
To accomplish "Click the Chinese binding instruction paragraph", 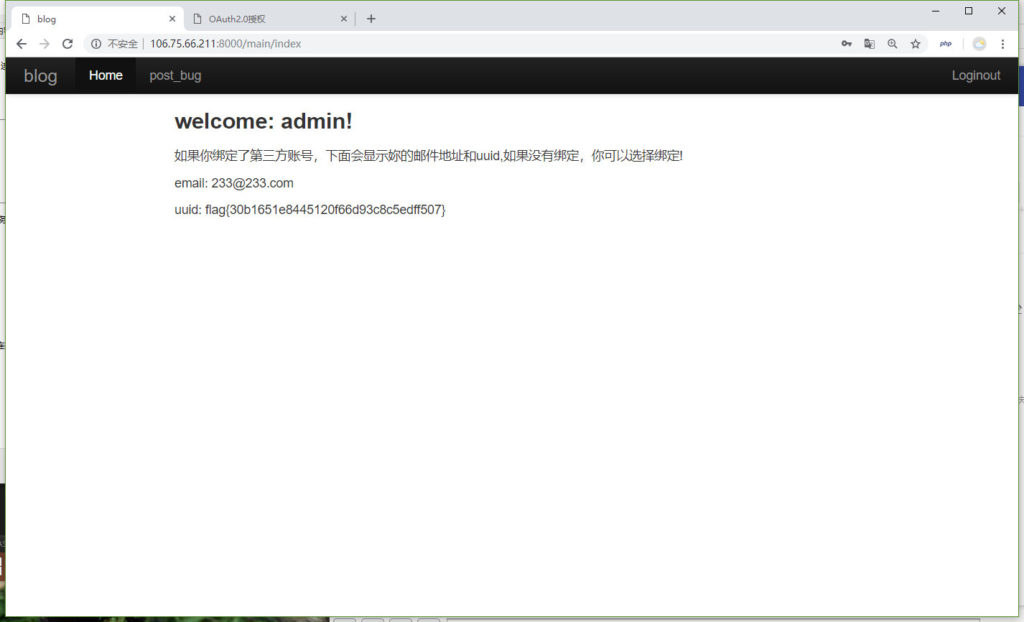I will pyautogui.click(x=428, y=156).
